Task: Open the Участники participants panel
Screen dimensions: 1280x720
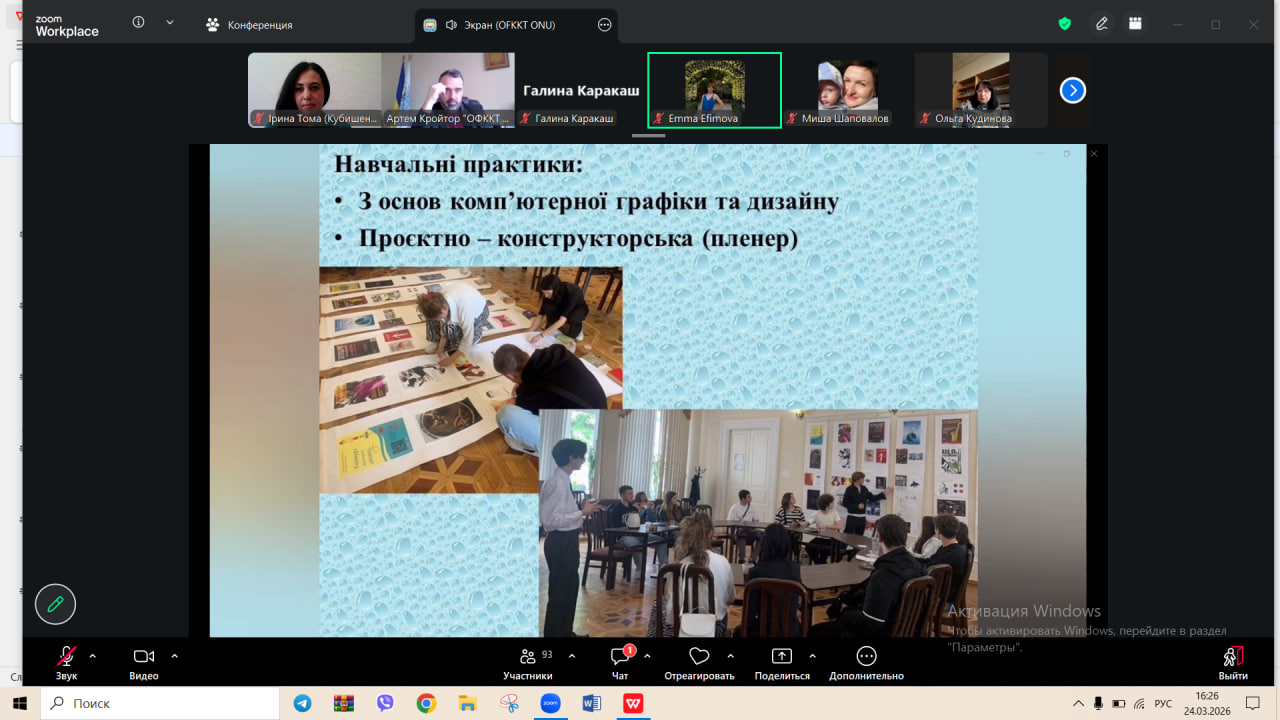Action: tap(527, 657)
